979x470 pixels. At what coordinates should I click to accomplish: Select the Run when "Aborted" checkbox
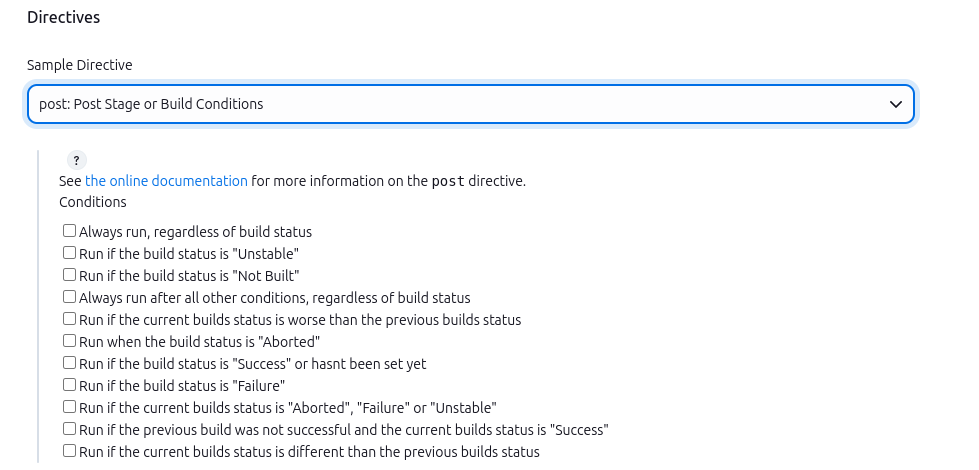coord(70,341)
